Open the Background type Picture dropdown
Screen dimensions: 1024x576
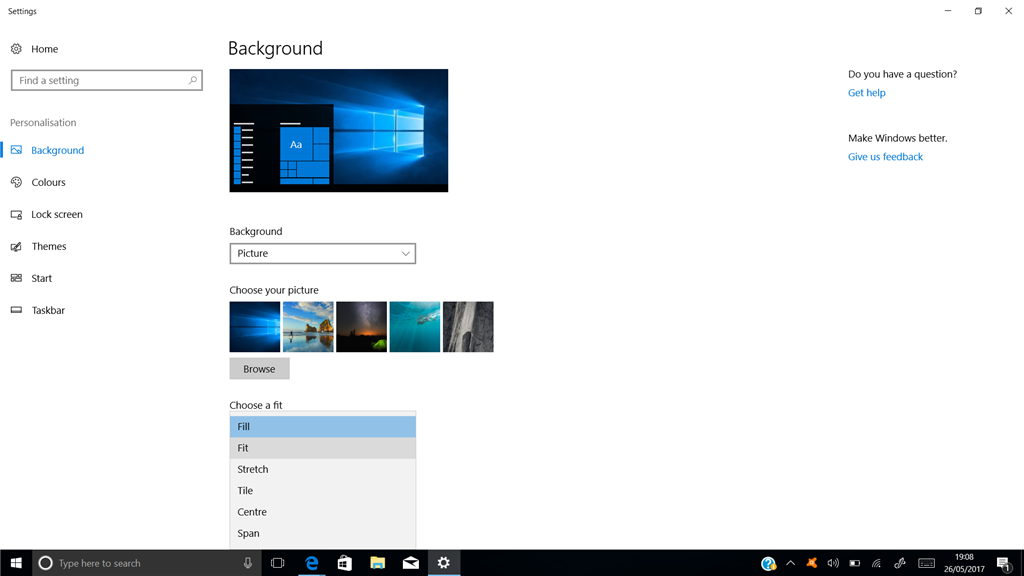[323, 253]
